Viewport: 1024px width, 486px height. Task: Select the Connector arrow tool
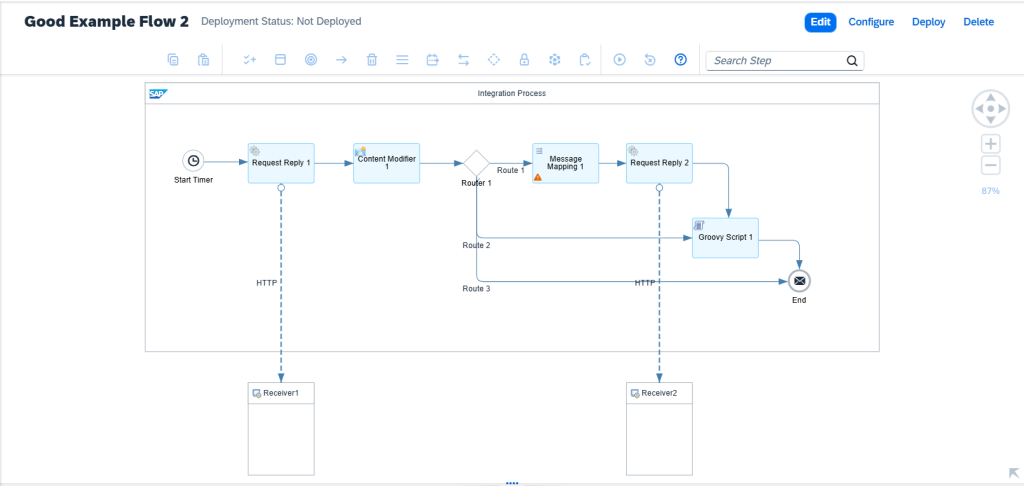(x=341, y=60)
